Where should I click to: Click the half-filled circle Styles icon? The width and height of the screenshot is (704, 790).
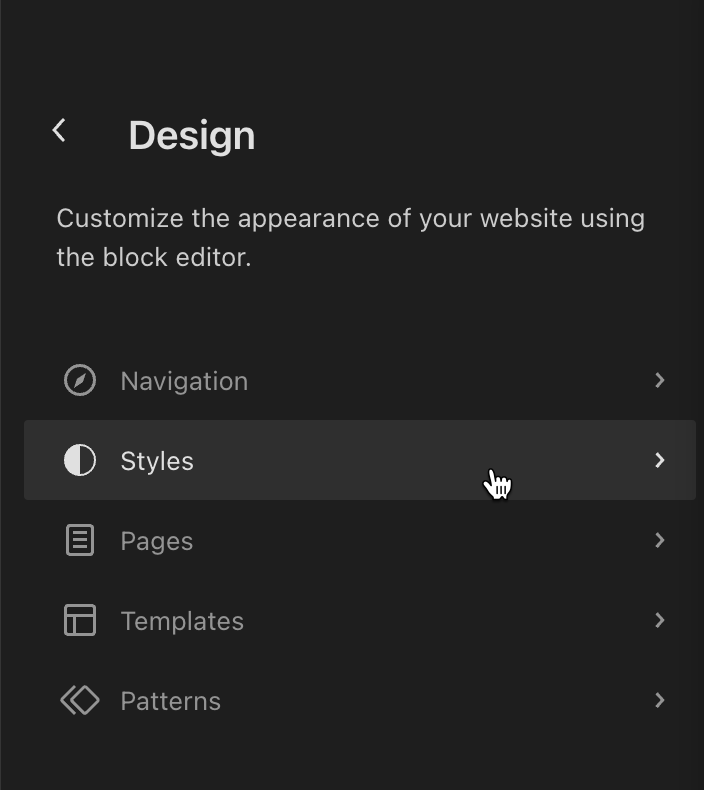coord(80,461)
